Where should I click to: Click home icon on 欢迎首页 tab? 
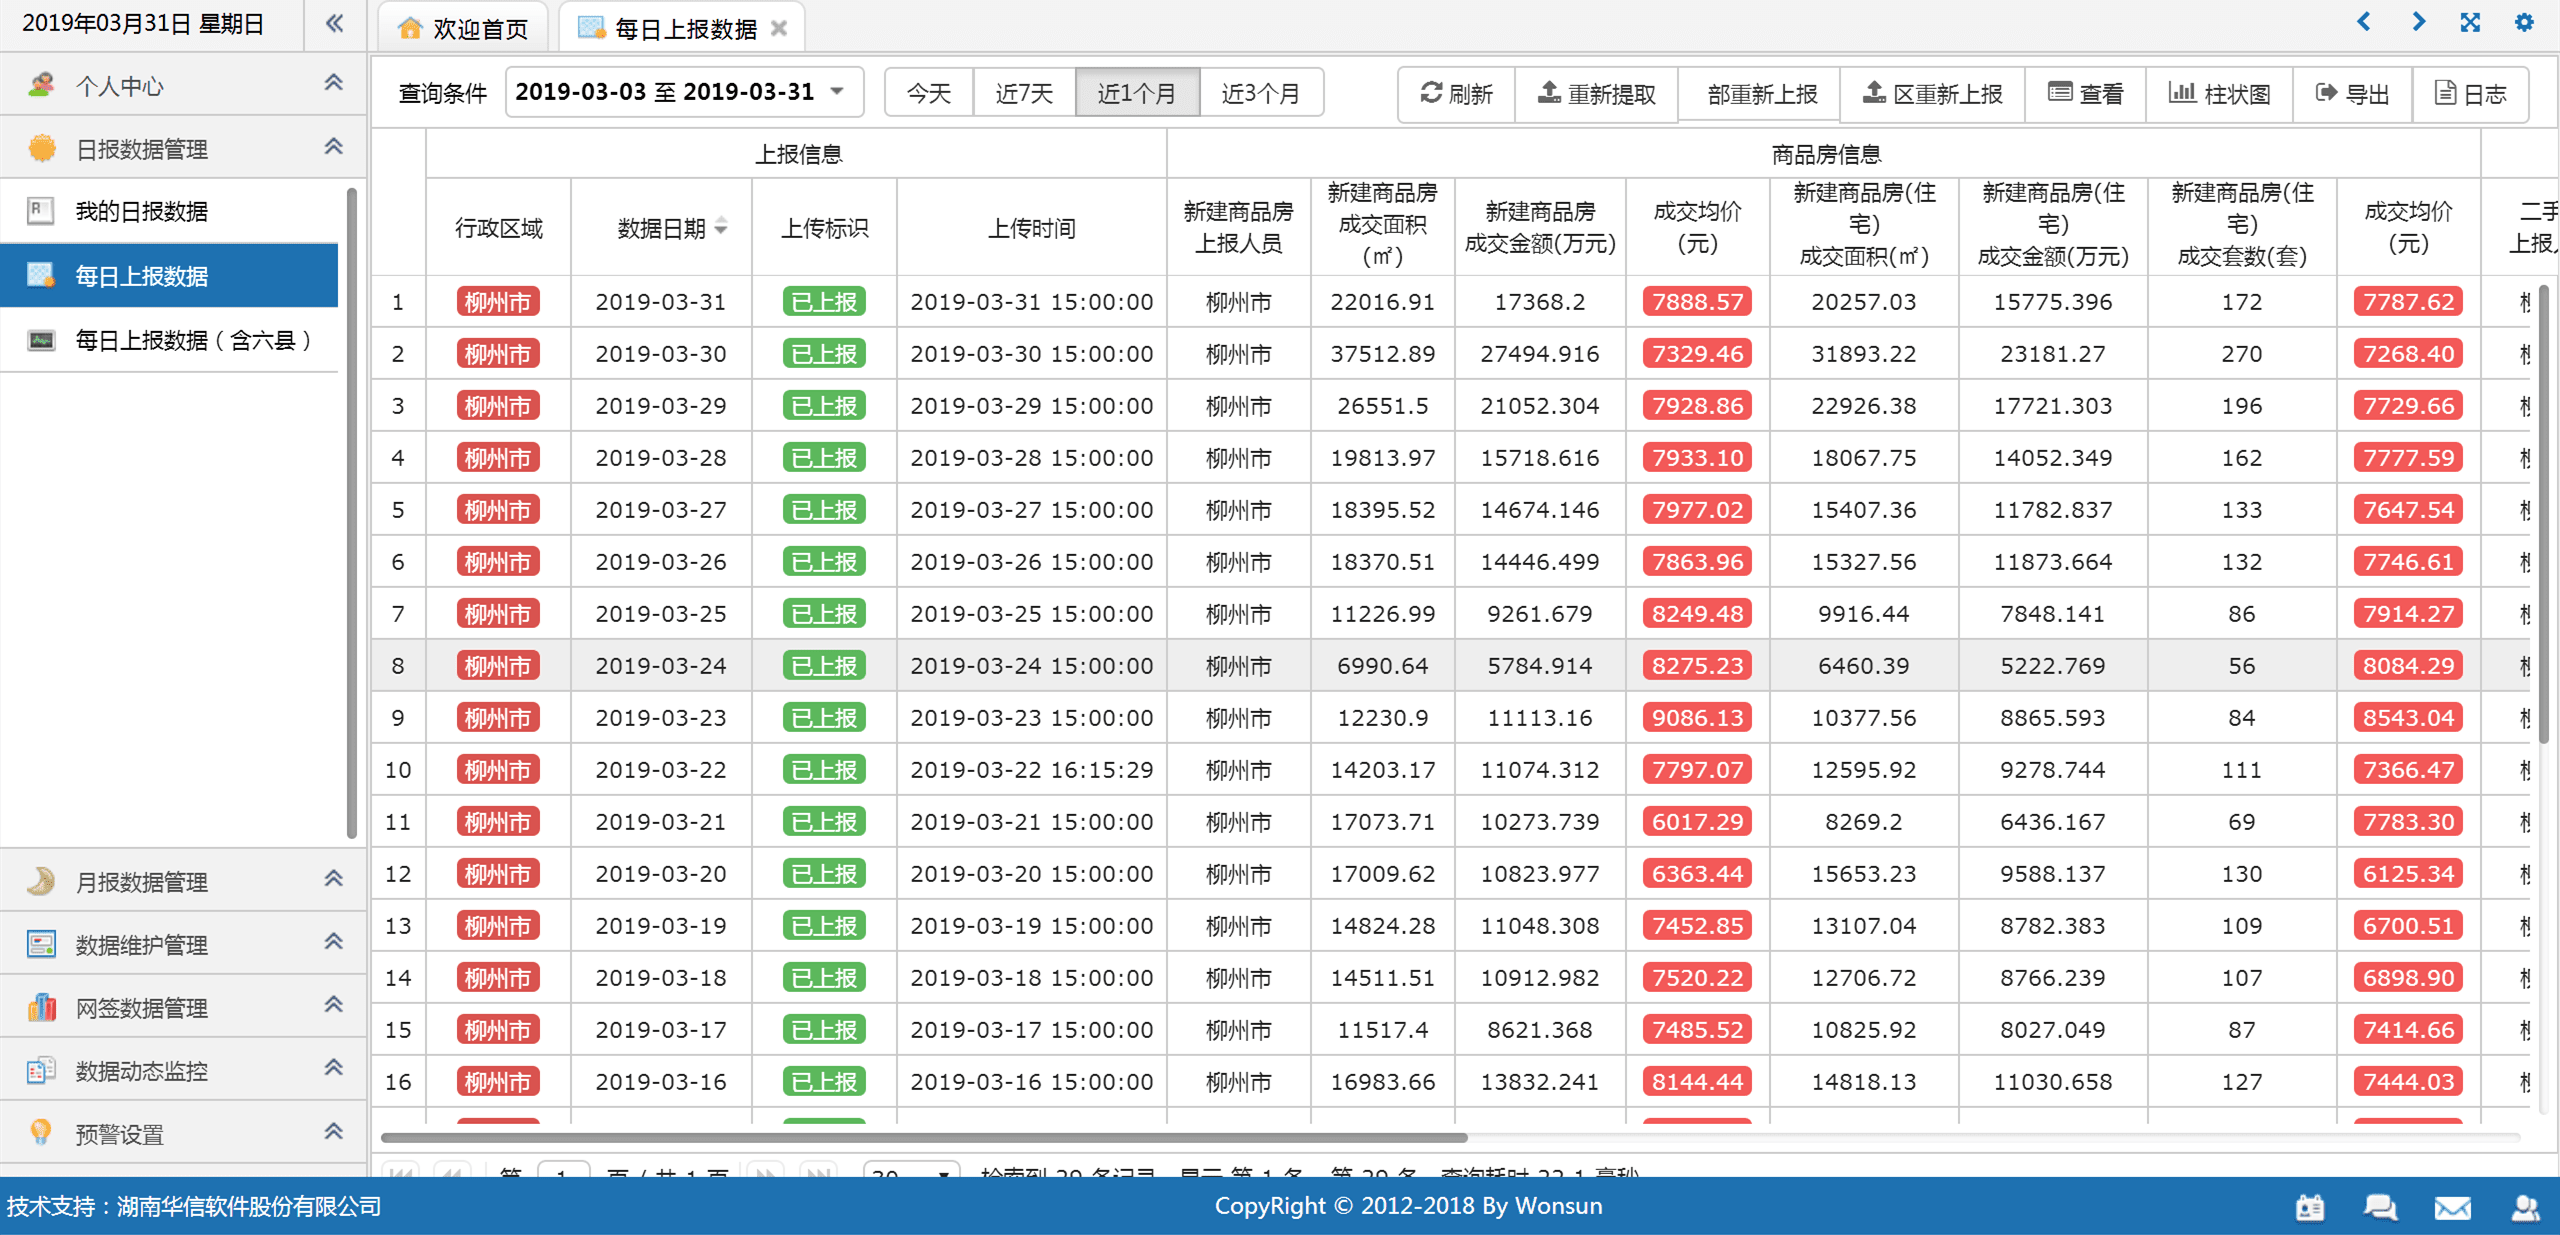tap(410, 28)
